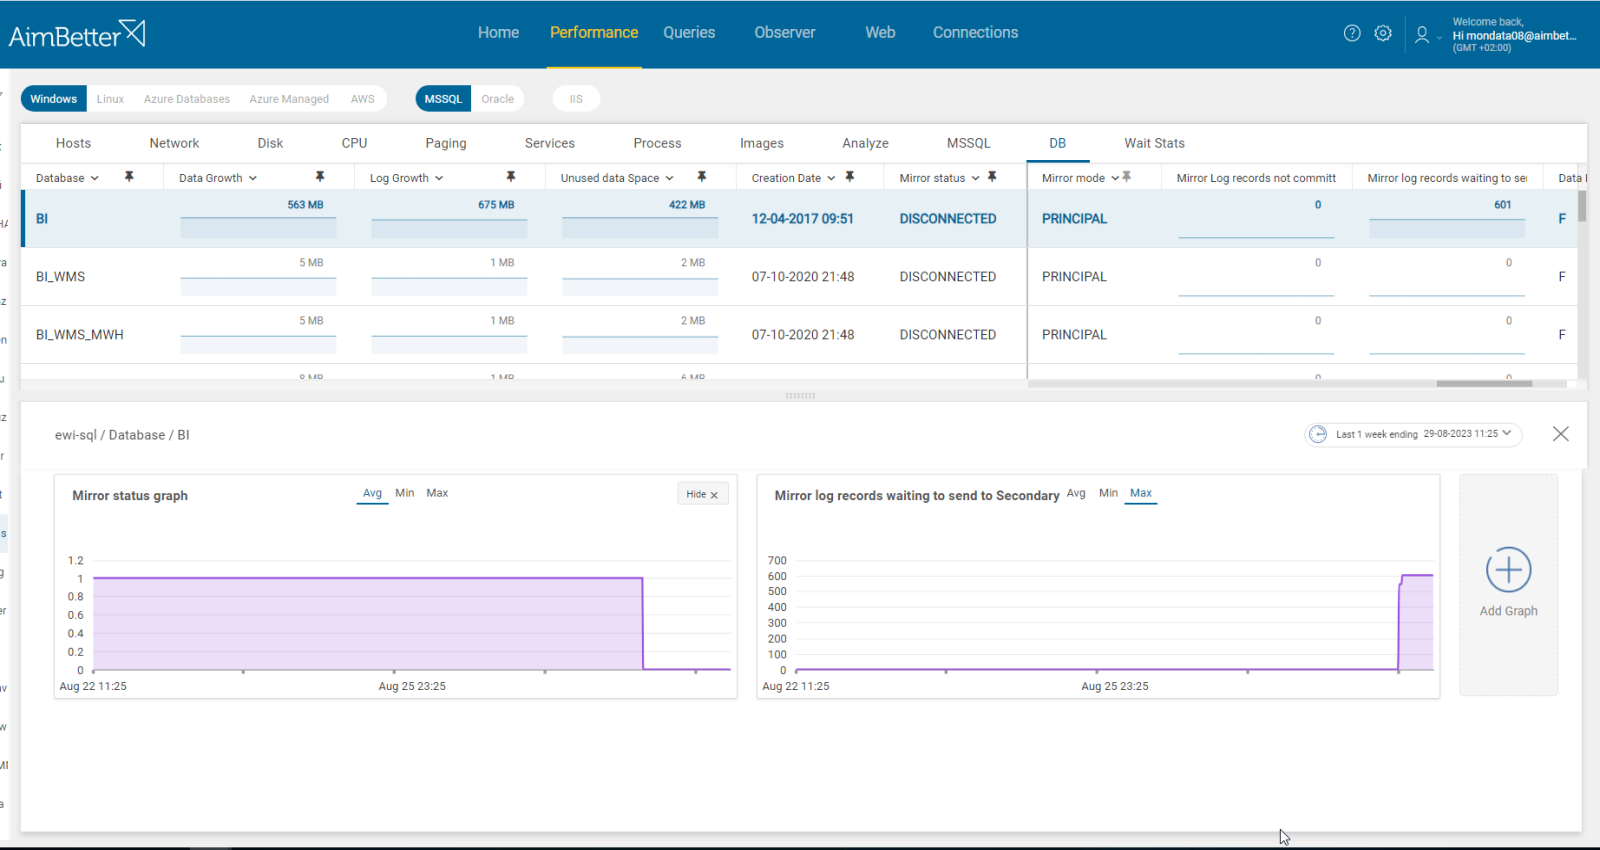
Task: Switch to the MSSQL tab
Action: coord(969,143)
